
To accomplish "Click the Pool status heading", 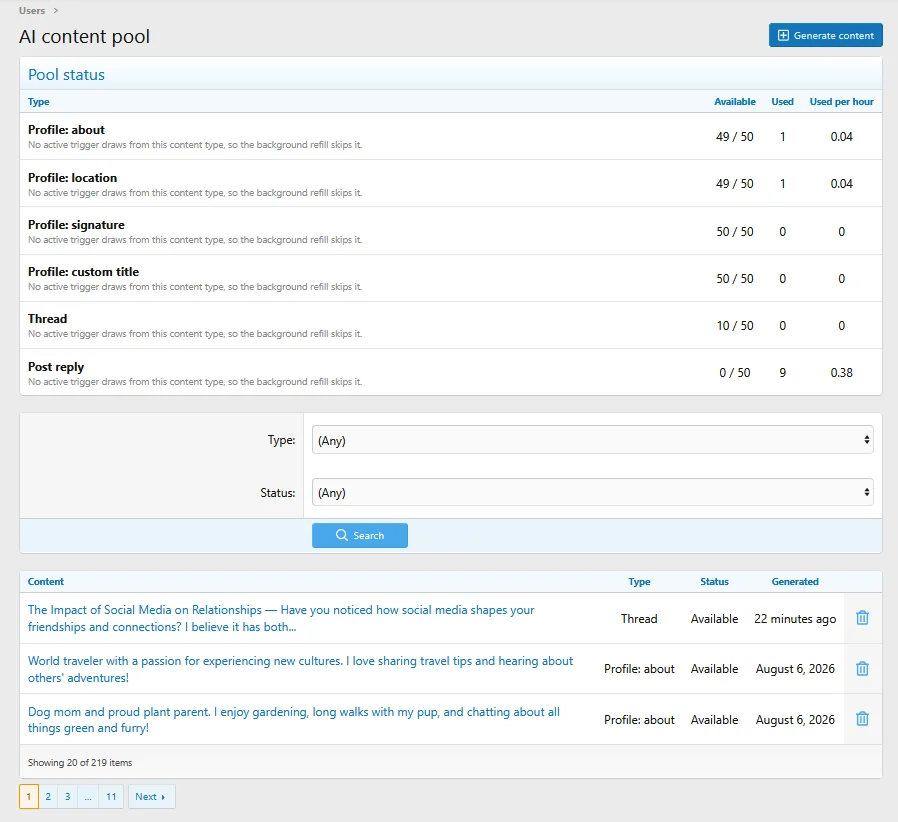I will 66,74.
